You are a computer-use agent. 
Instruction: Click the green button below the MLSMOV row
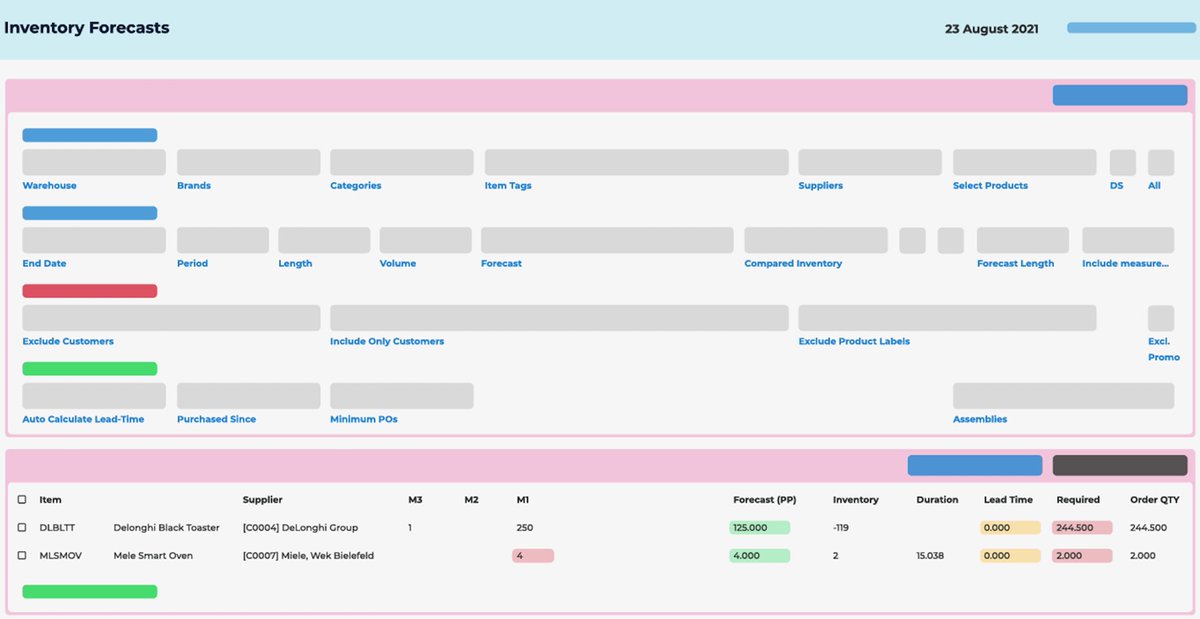click(x=90, y=591)
